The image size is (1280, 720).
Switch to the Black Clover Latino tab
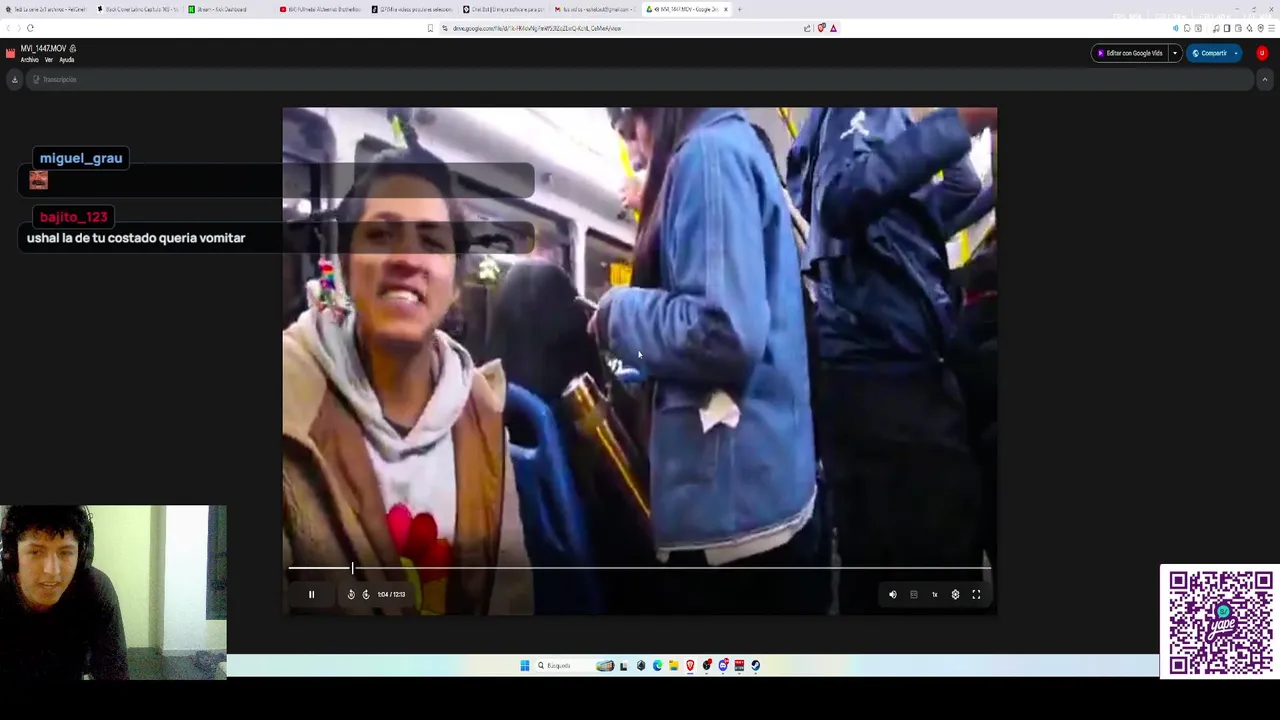pos(138,9)
